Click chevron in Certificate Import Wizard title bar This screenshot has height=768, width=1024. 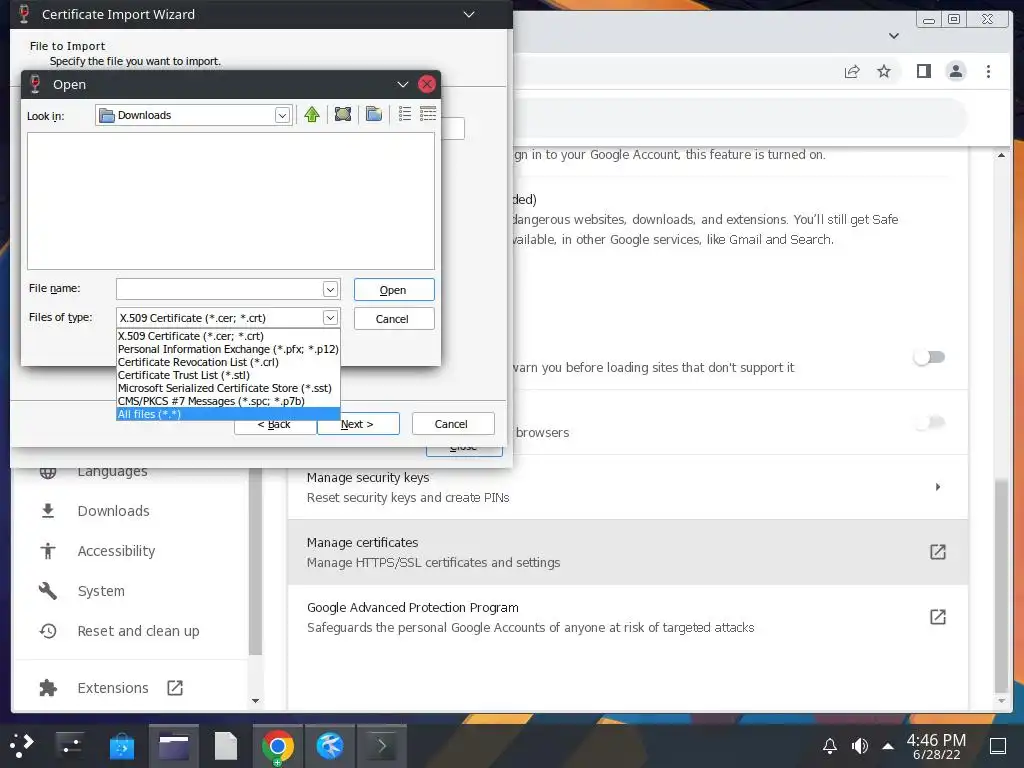(x=469, y=14)
